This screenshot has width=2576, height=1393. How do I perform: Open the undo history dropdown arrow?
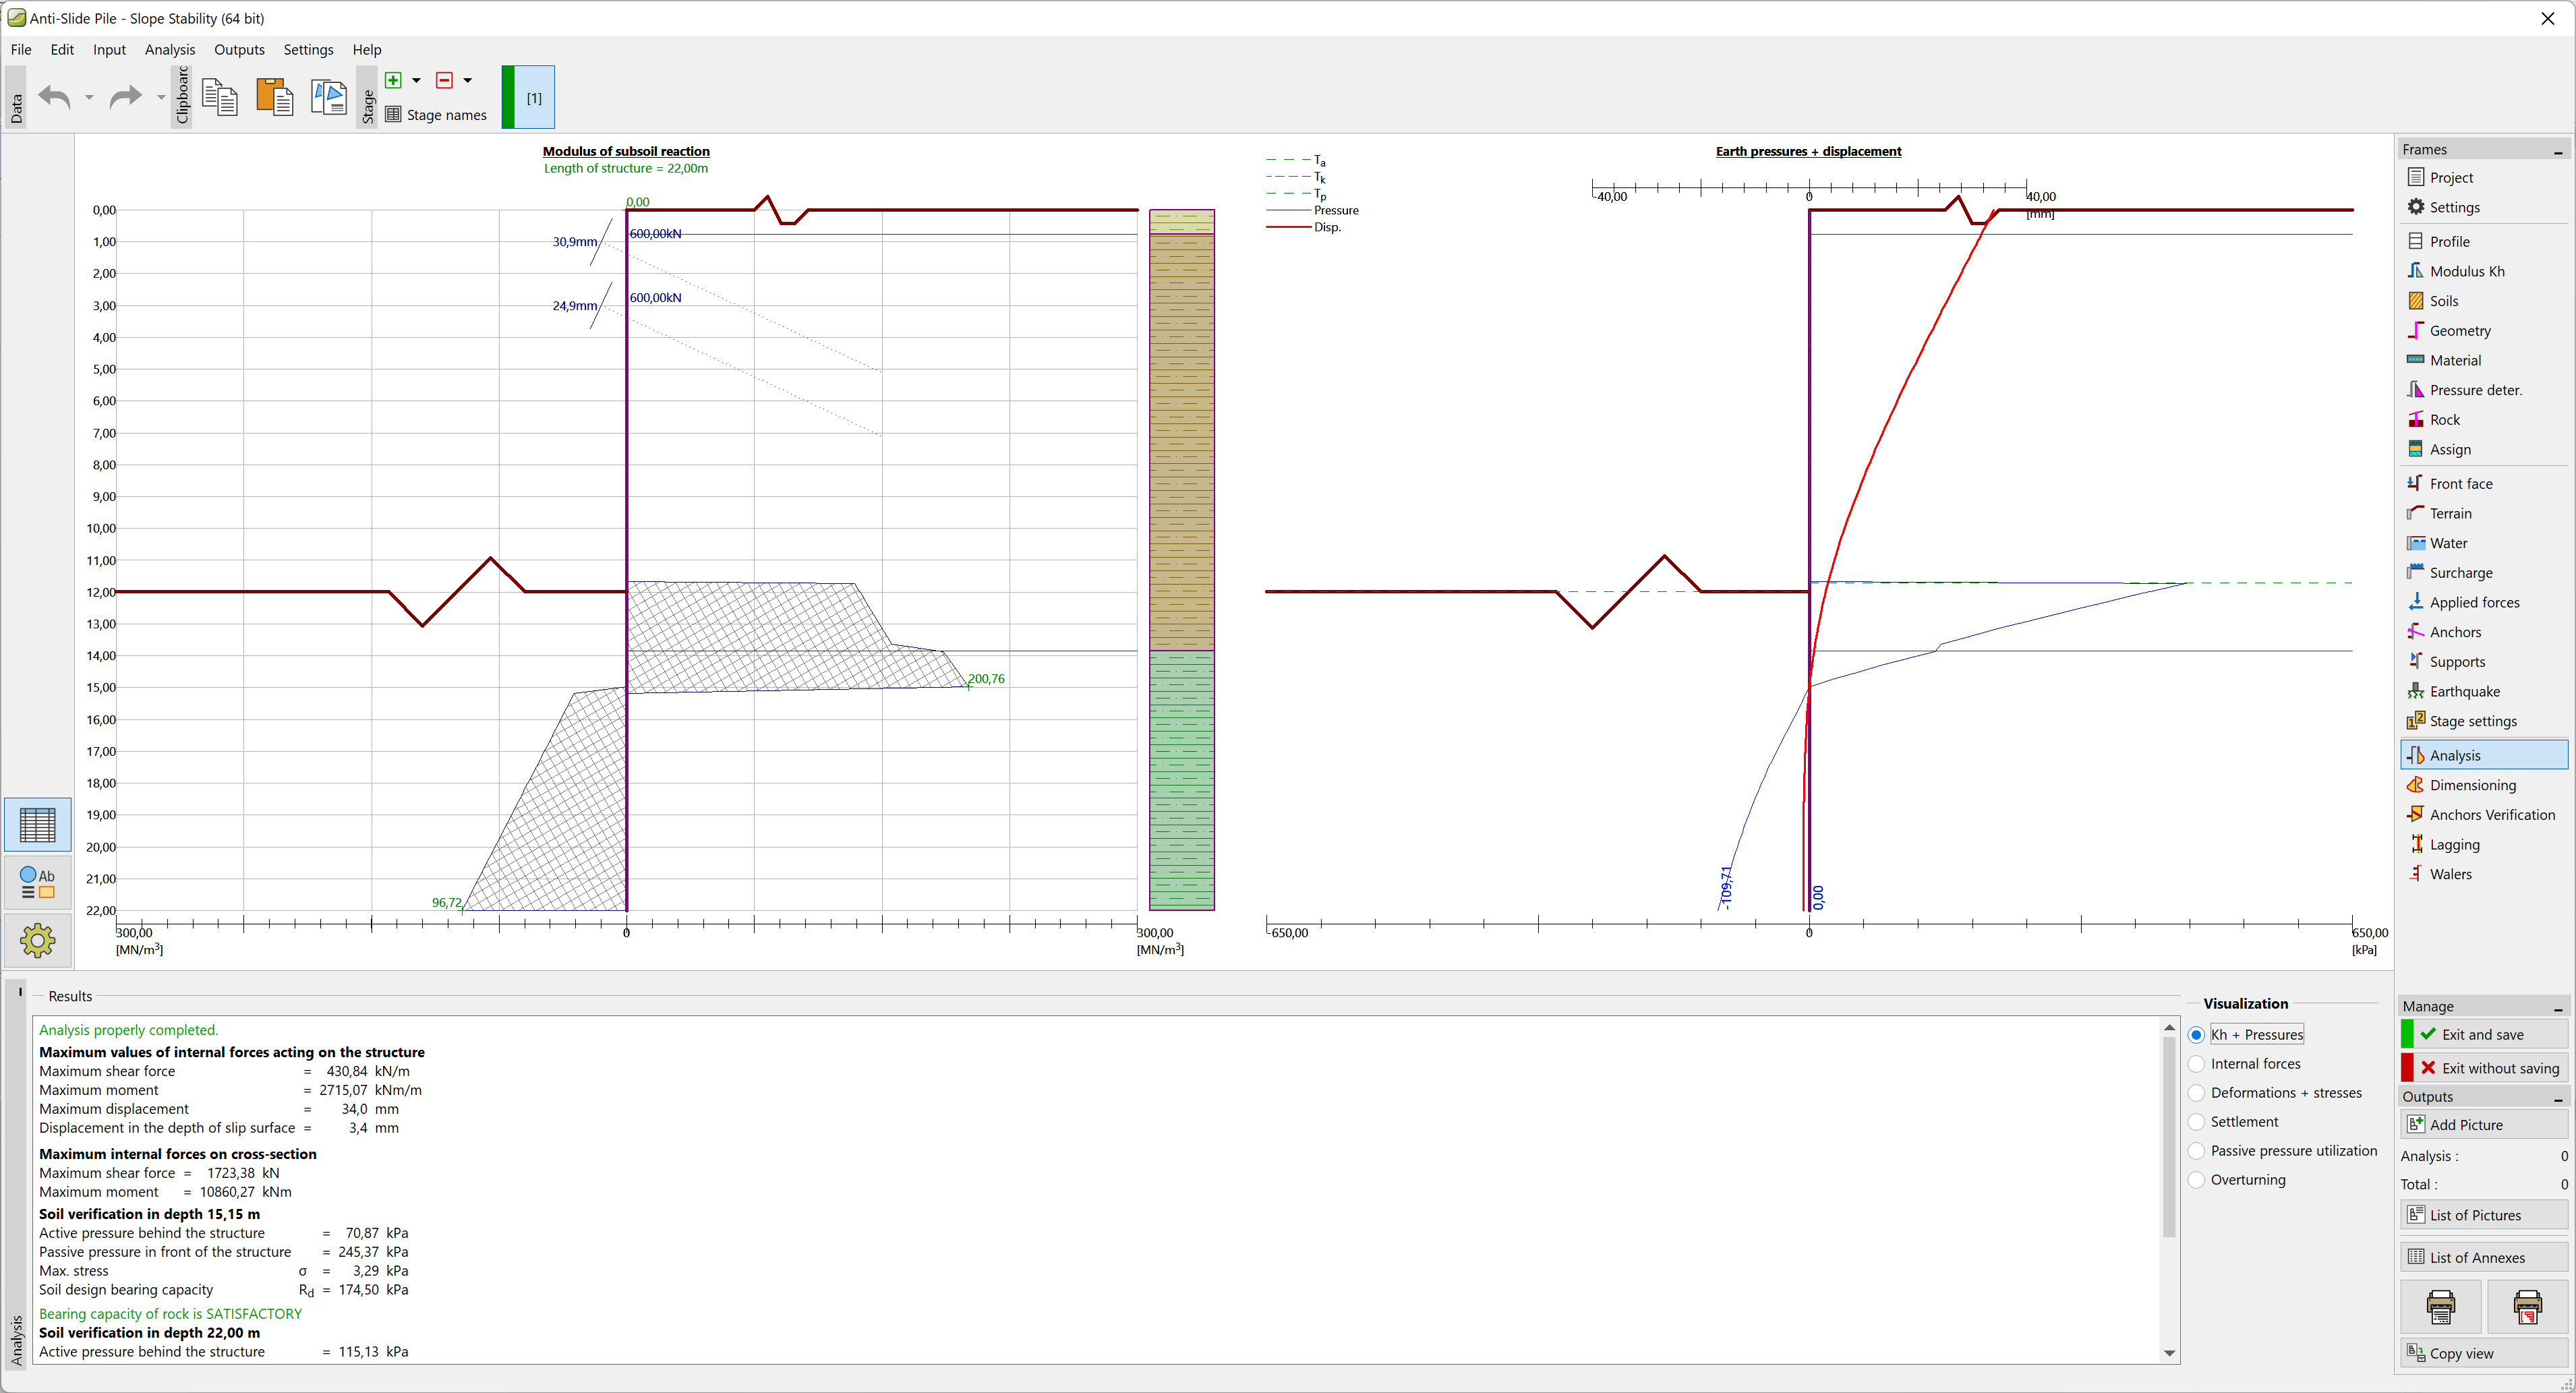89,97
